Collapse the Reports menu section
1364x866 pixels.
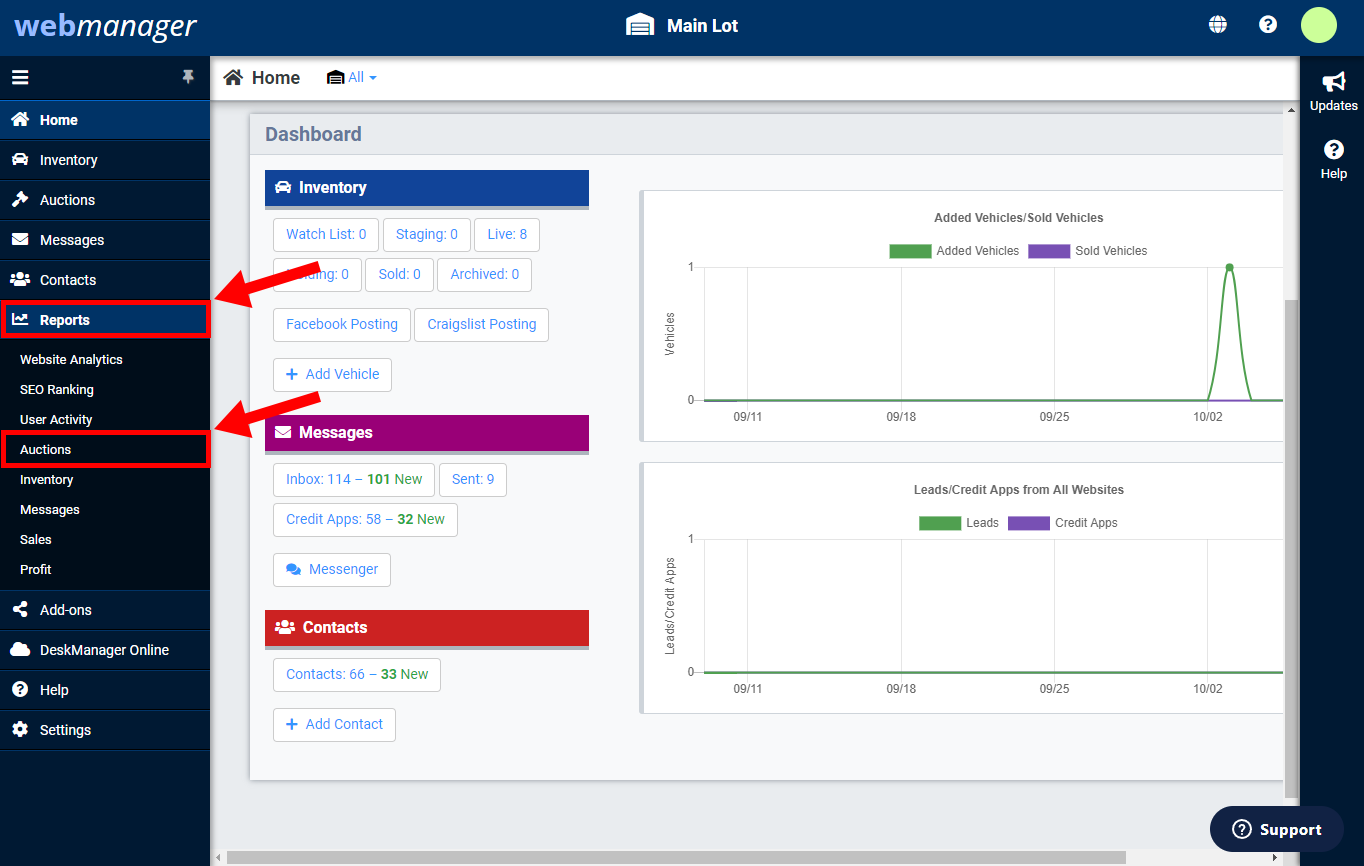105,320
